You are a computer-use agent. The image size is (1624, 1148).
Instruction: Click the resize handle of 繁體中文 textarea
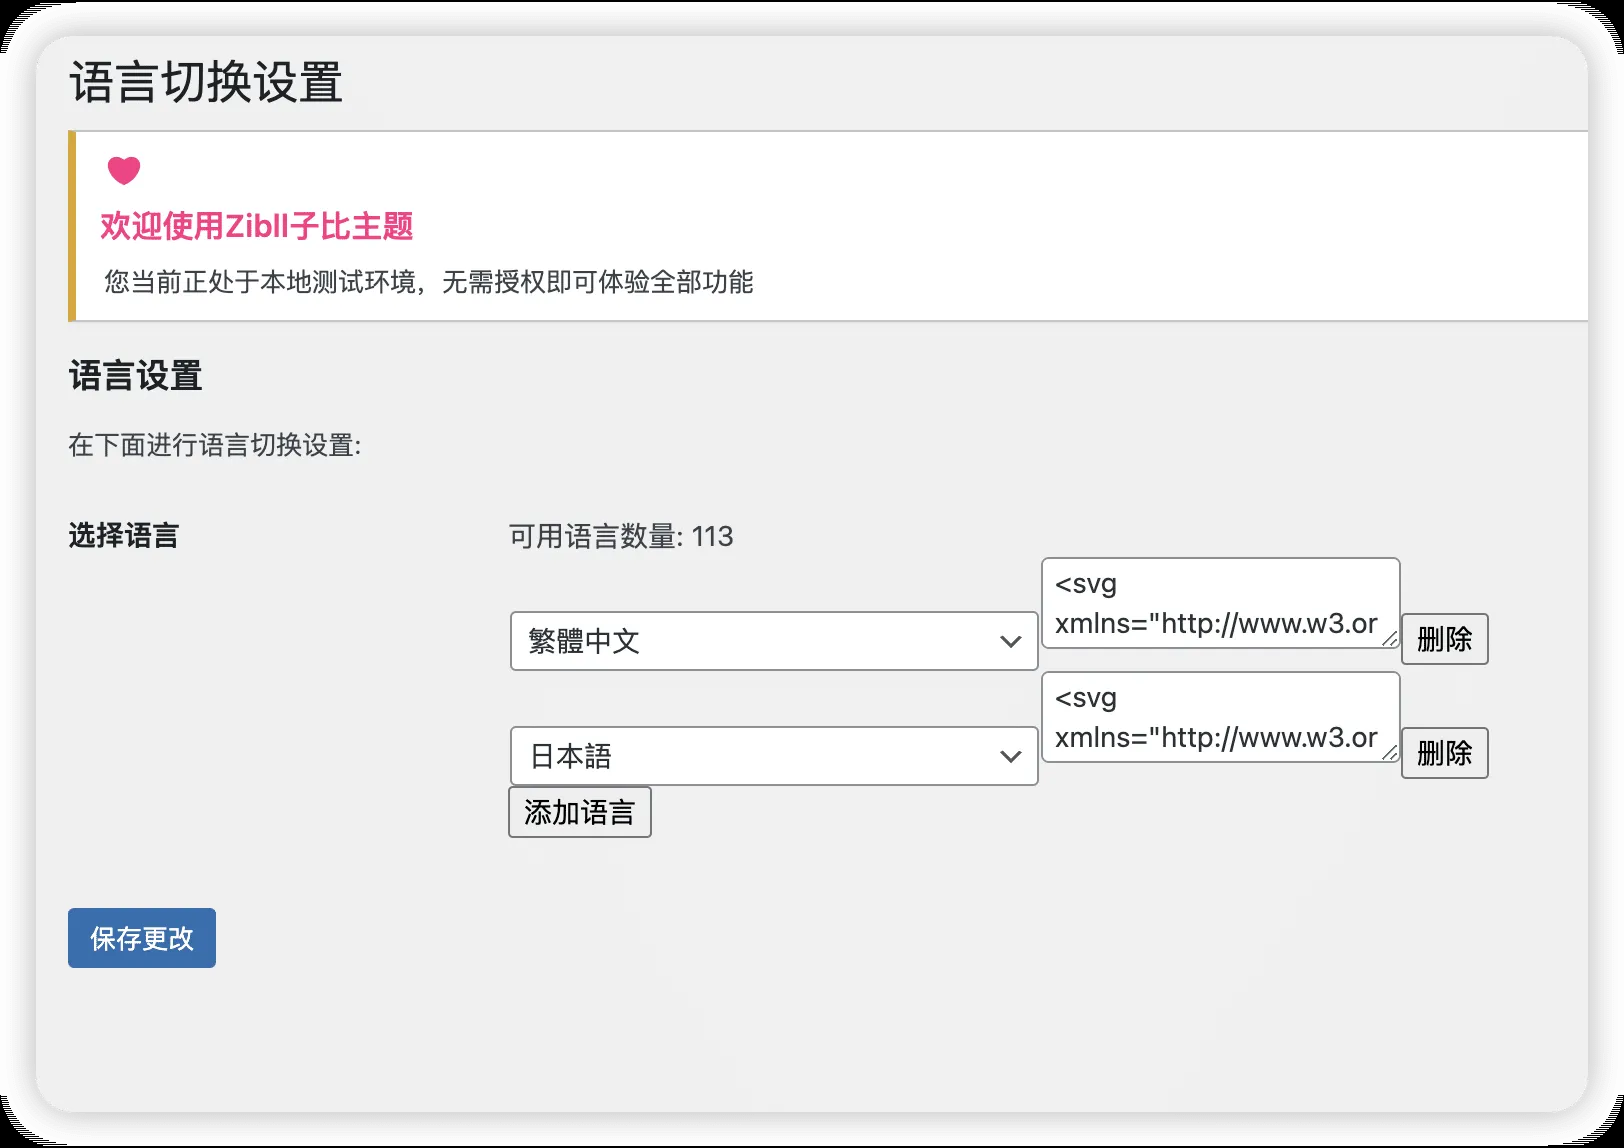pyautogui.click(x=1390, y=639)
